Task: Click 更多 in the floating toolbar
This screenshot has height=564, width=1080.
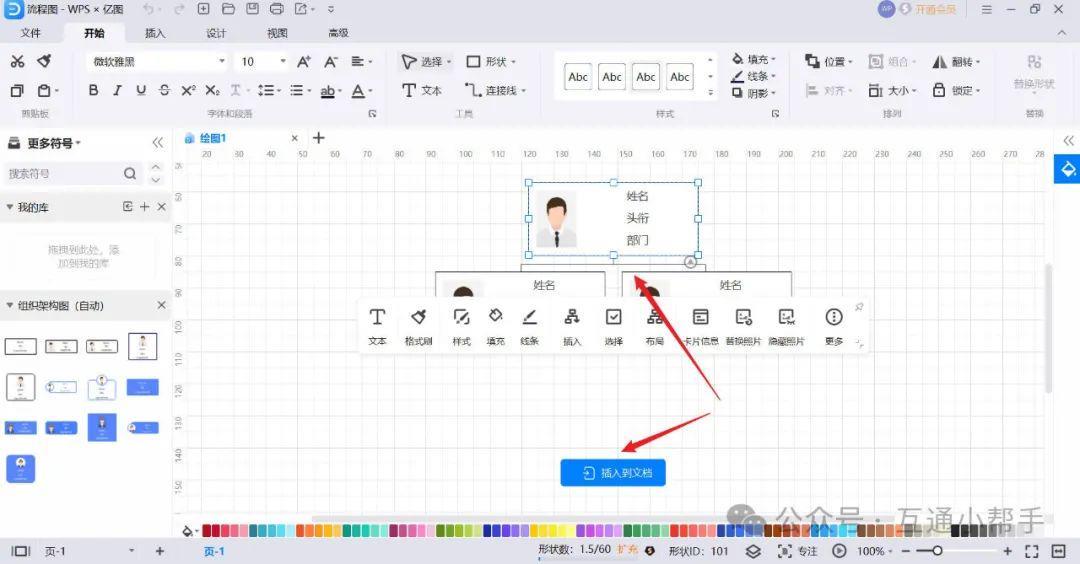Action: 834,326
